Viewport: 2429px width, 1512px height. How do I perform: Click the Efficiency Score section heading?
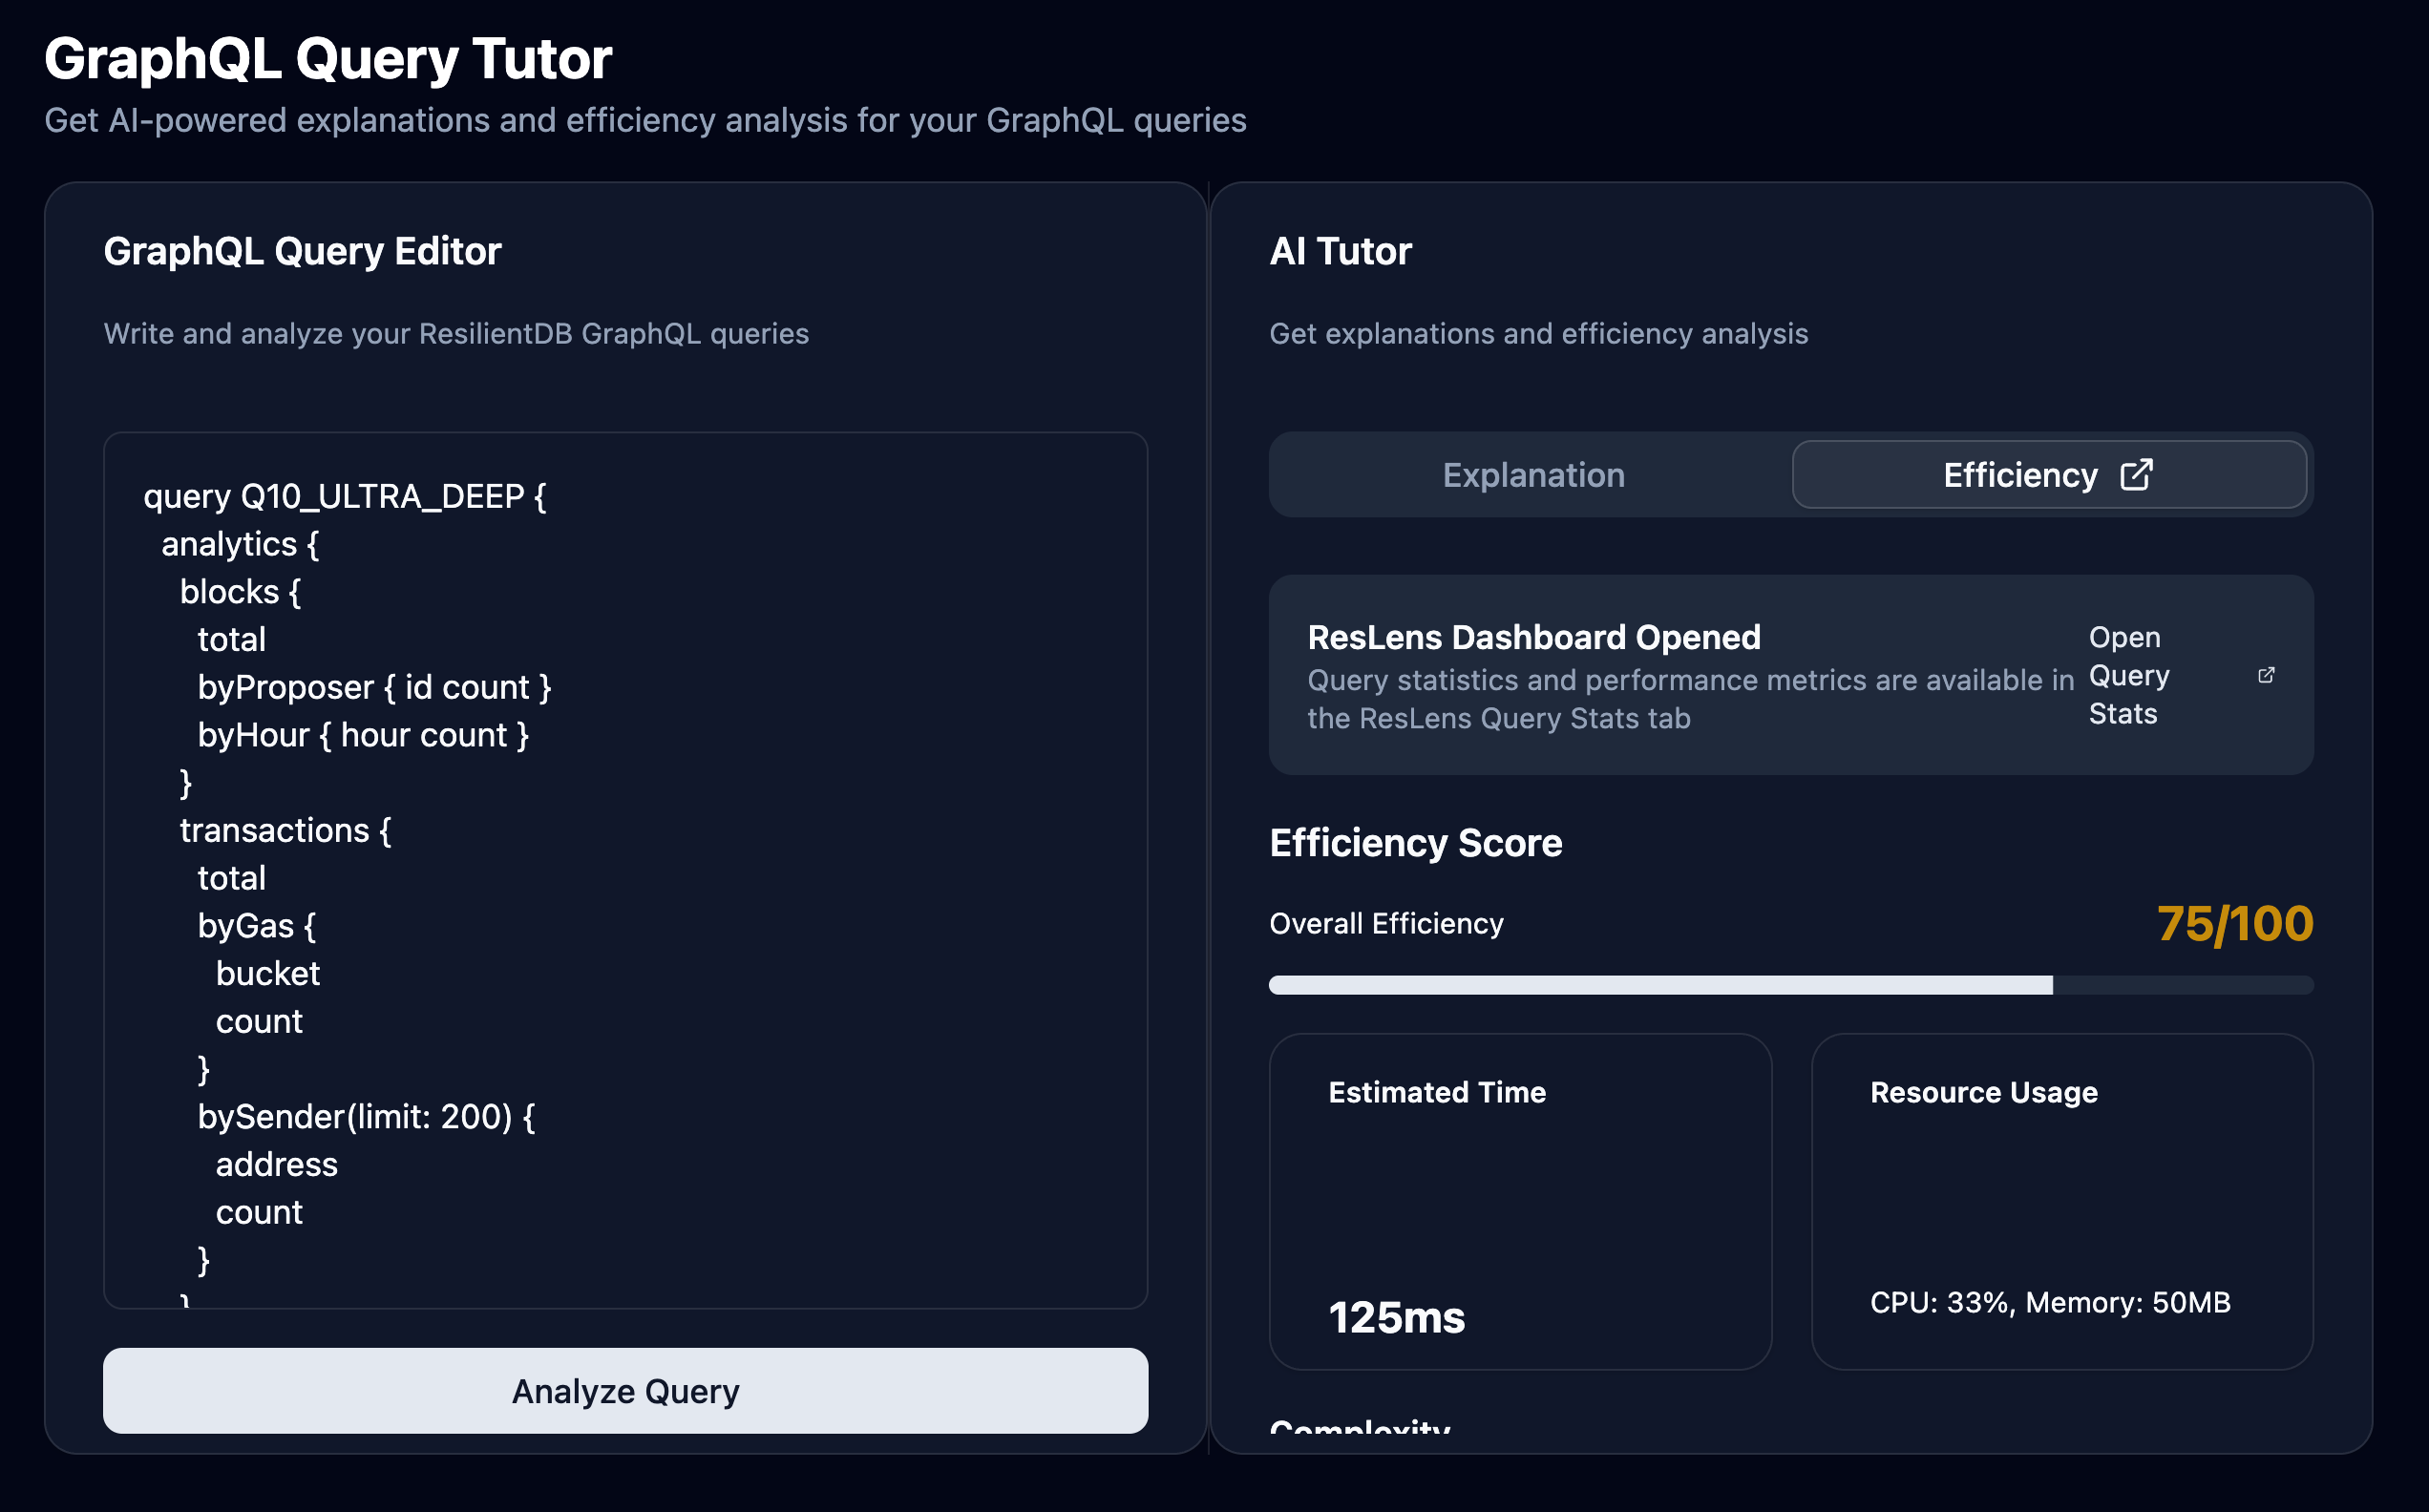(x=1415, y=843)
